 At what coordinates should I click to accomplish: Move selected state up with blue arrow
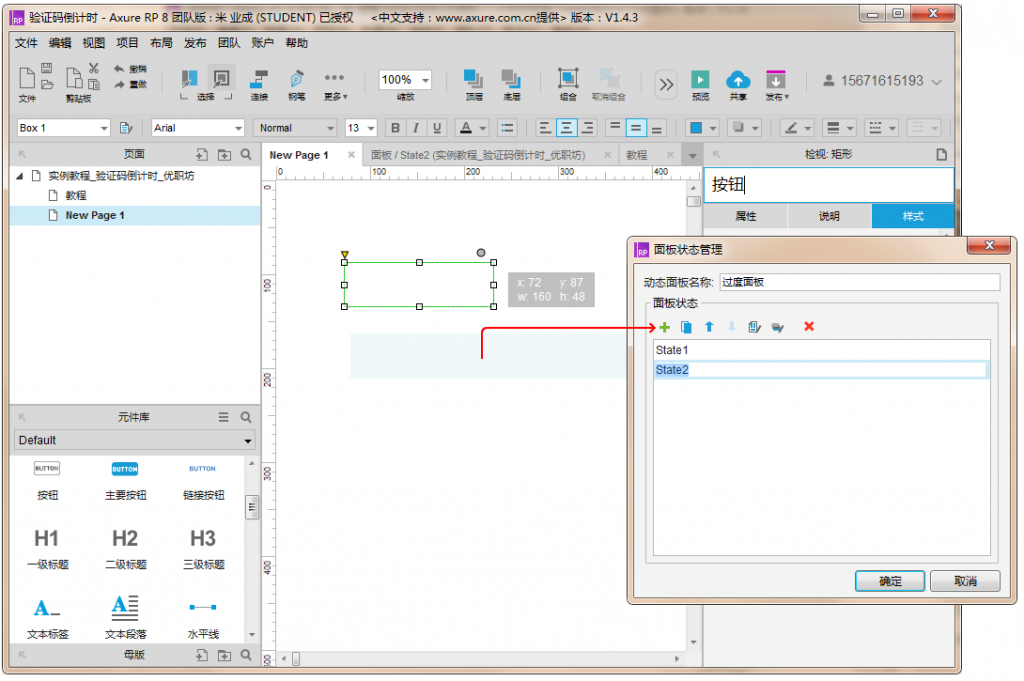point(709,327)
